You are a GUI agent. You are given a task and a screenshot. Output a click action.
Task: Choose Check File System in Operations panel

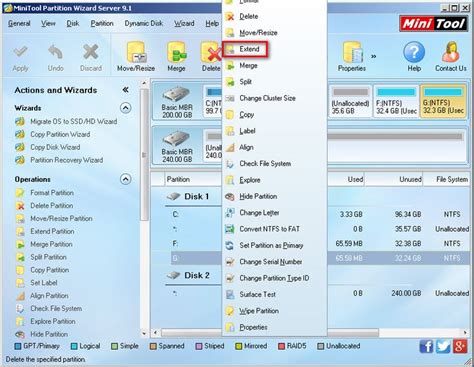(49, 309)
